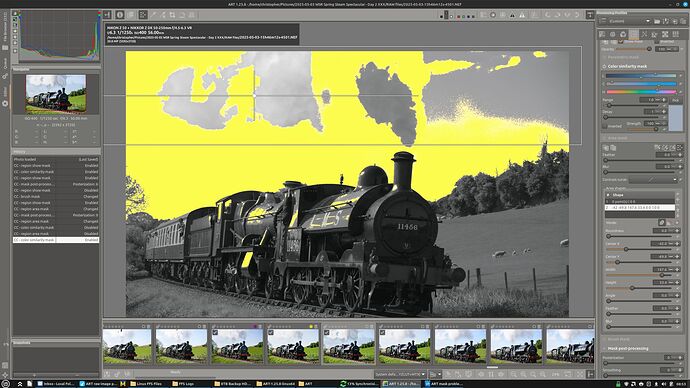Reset the Width slider to default
Viewport: 690px width, 388px height.
point(677,275)
